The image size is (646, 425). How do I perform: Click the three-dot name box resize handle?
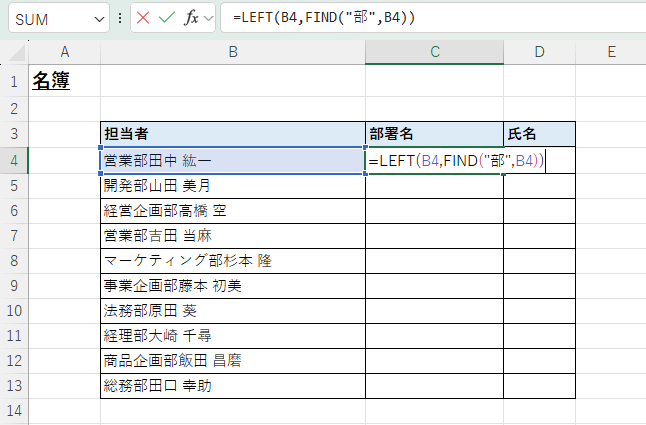121,19
